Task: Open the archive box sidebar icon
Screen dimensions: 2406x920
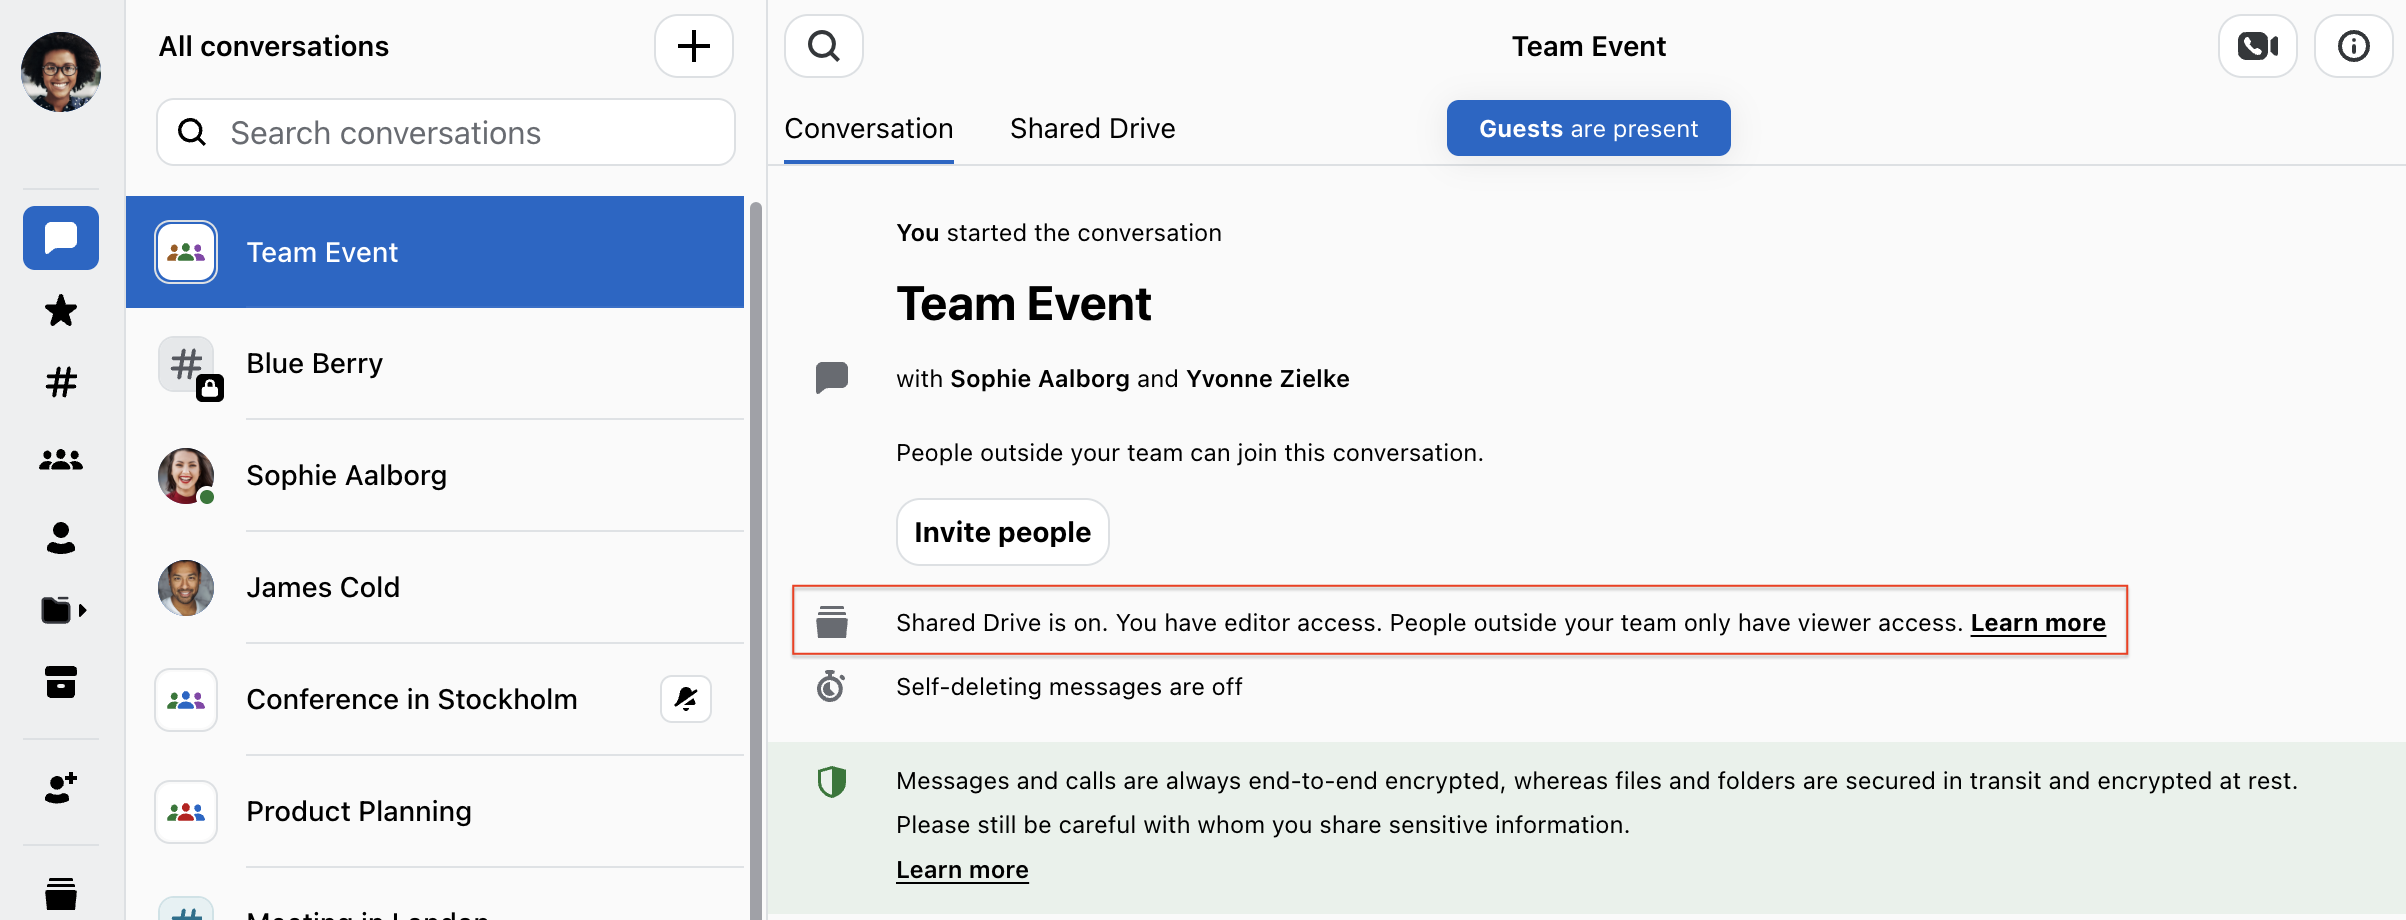Action: tap(61, 682)
